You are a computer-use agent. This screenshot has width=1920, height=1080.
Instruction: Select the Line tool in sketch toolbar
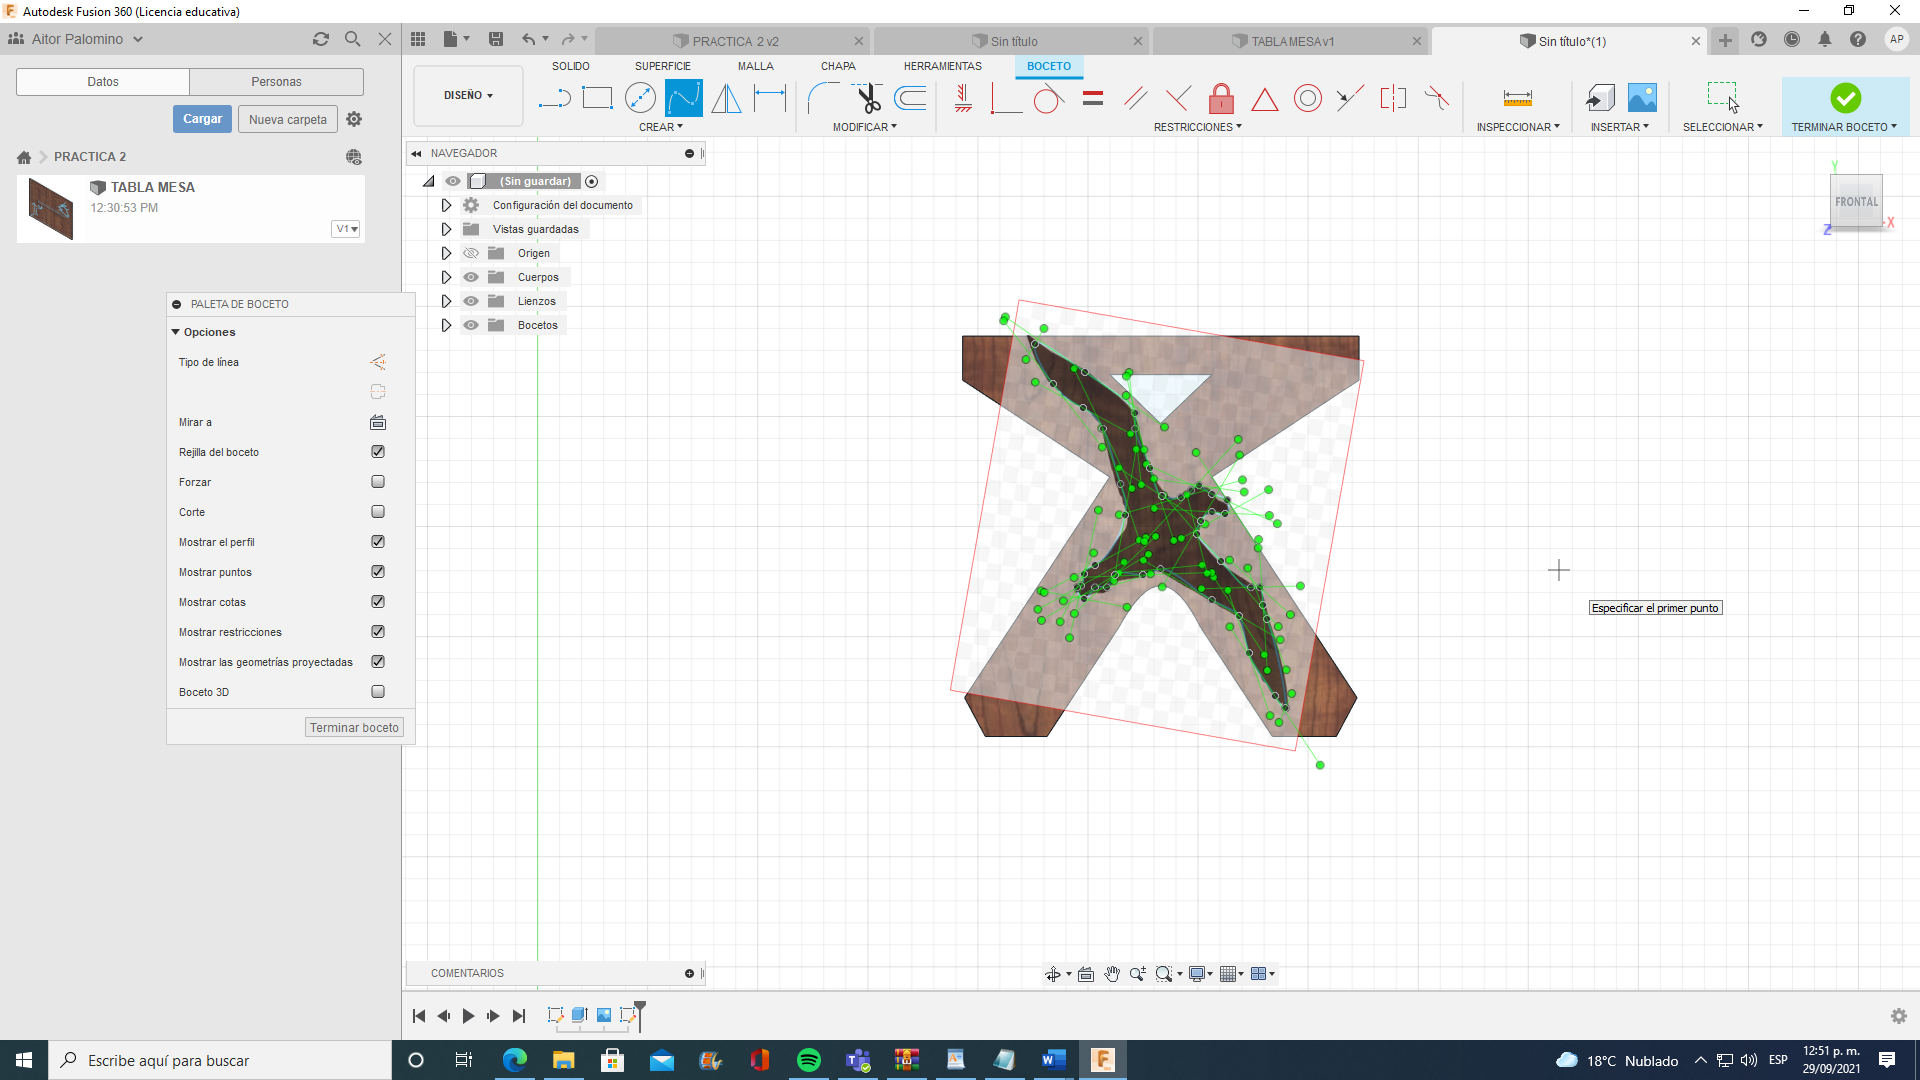tap(554, 98)
